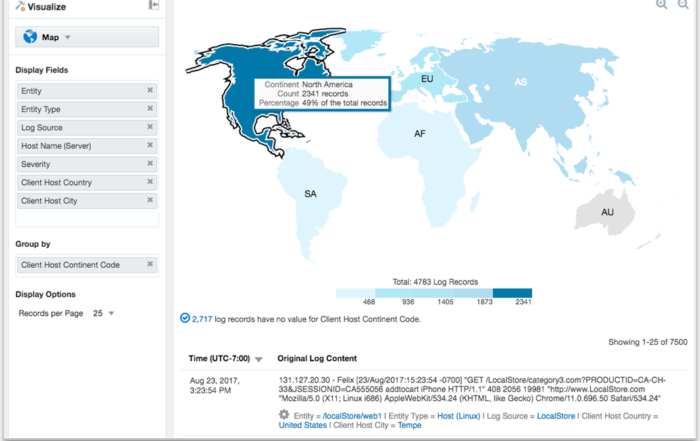Click the Aug 23, 2017 timestamp cell

coord(215,386)
